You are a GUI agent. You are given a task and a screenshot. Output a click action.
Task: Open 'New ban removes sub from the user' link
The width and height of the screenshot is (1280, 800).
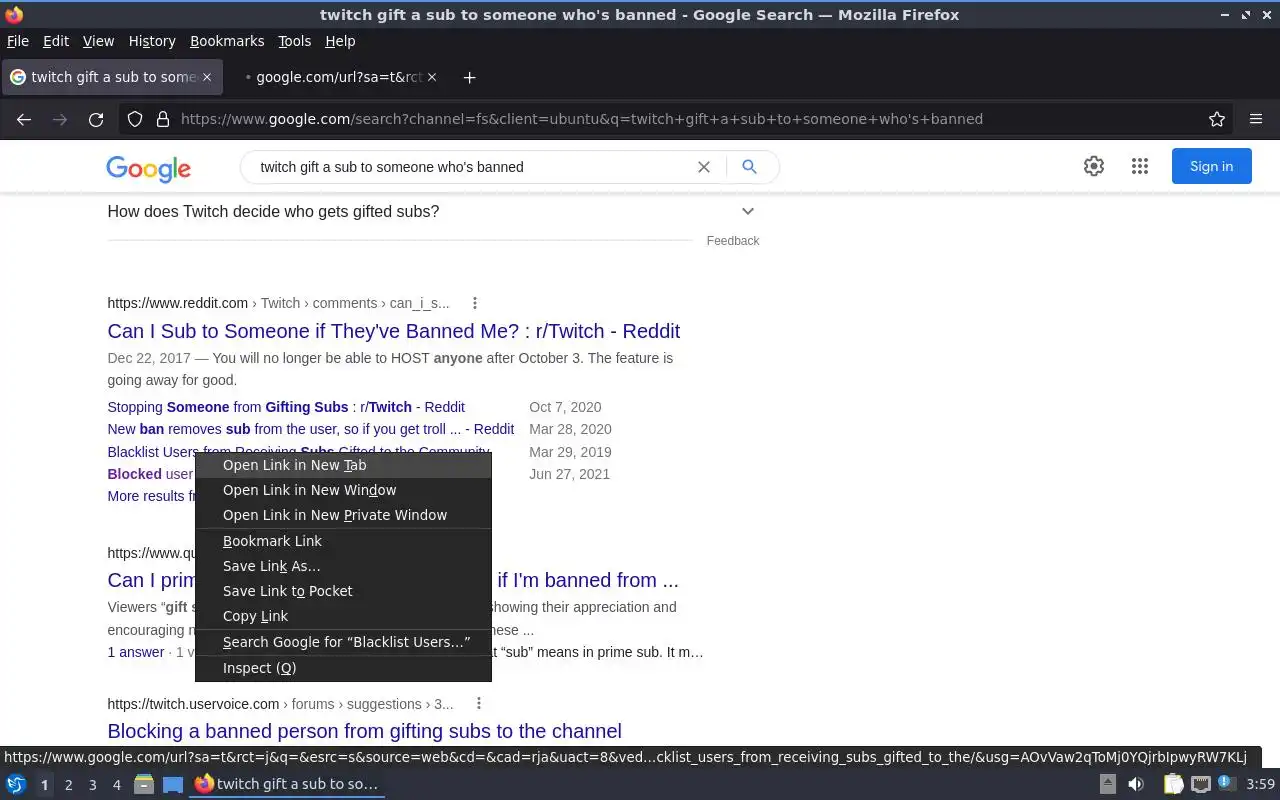[x=311, y=429]
